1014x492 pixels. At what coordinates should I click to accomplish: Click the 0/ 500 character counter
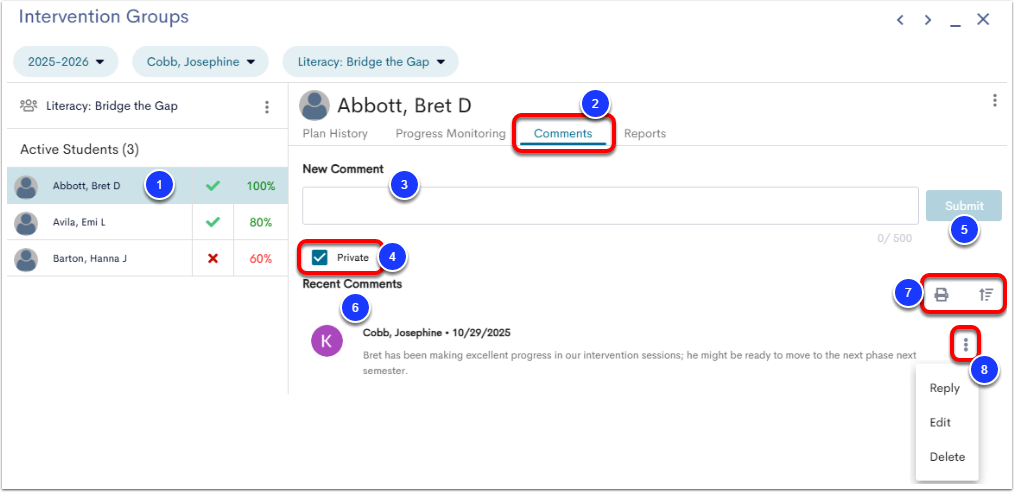pos(894,239)
